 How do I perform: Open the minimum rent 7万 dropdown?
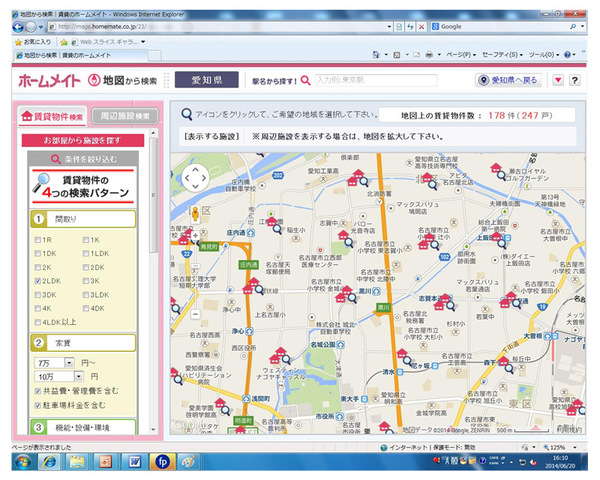69,363
